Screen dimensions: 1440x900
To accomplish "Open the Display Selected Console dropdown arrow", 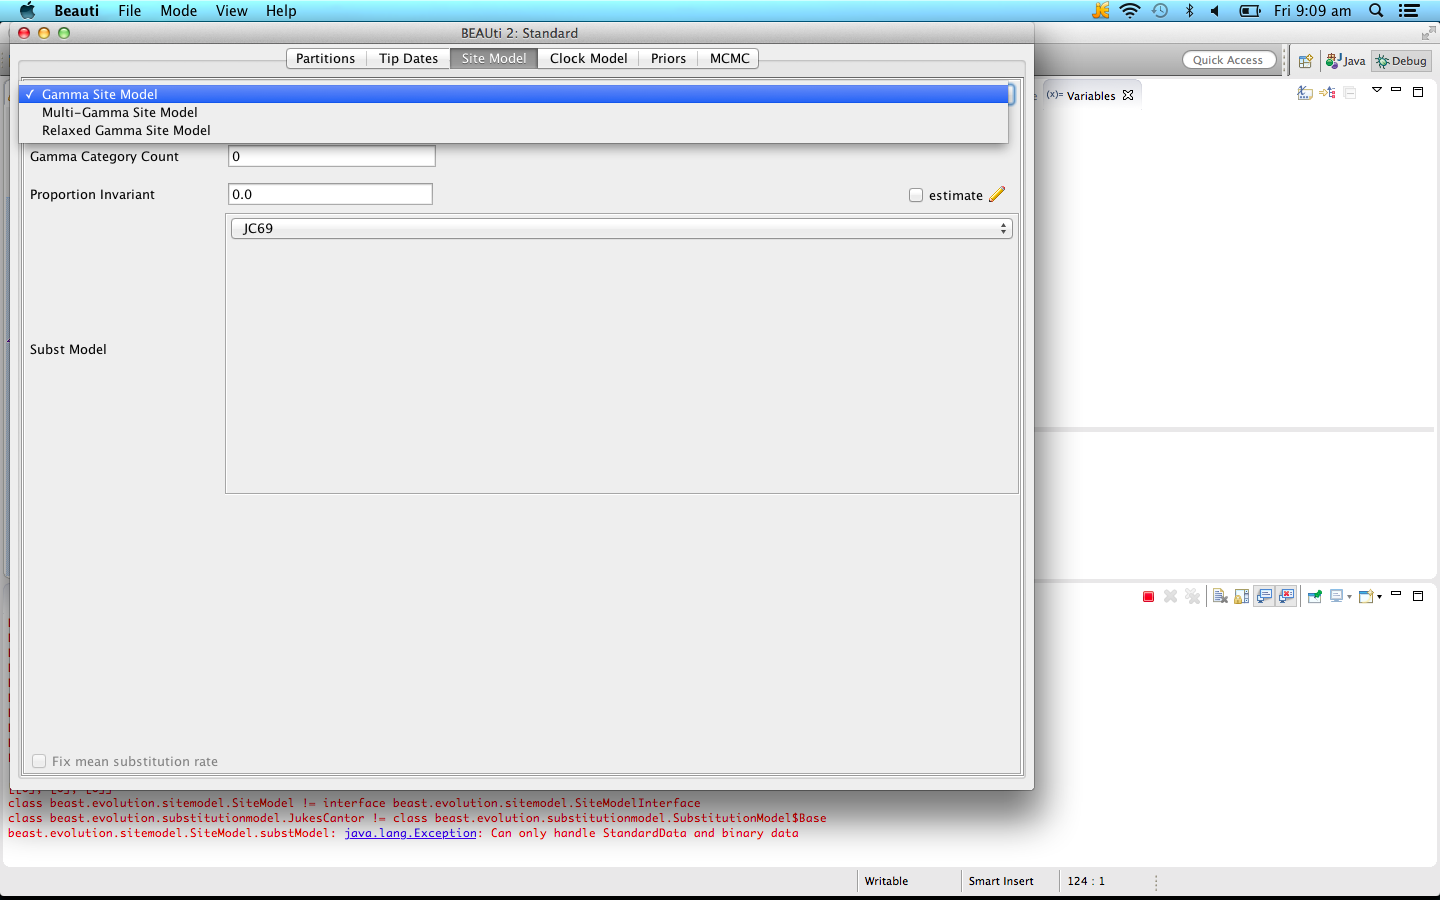I will click(x=1349, y=598).
